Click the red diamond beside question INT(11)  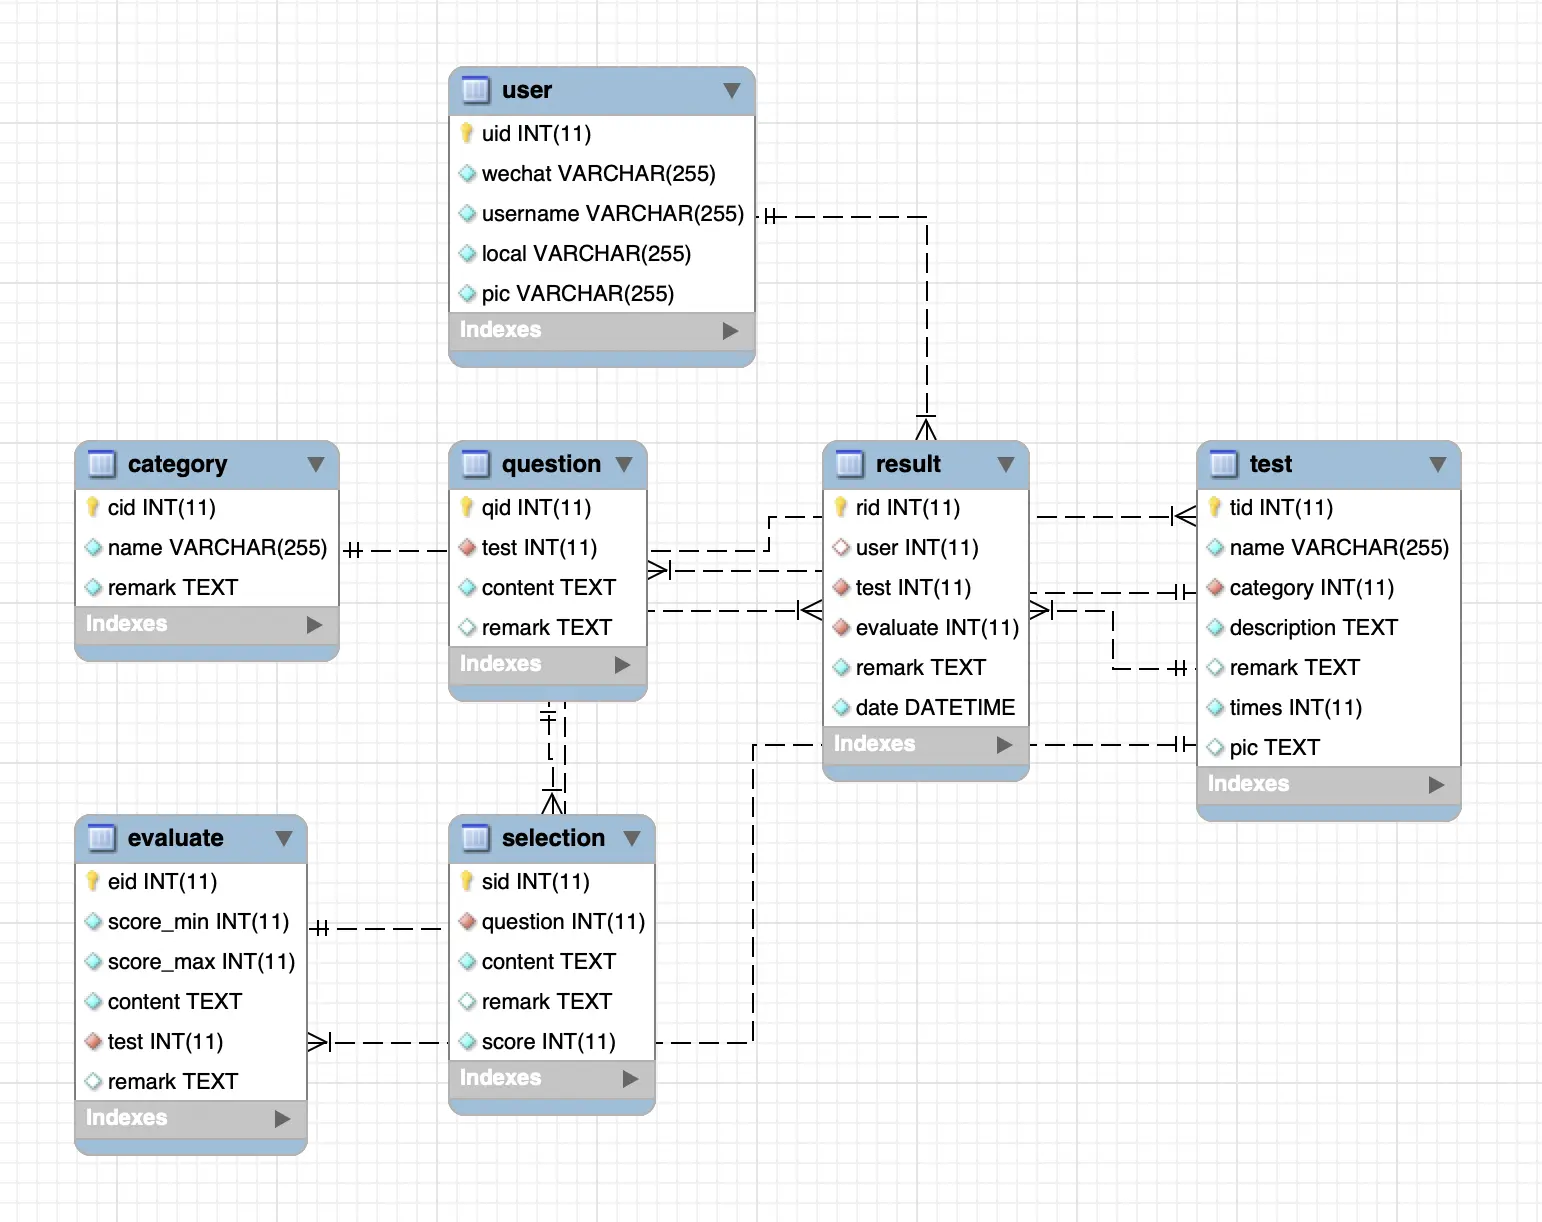(x=467, y=921)
